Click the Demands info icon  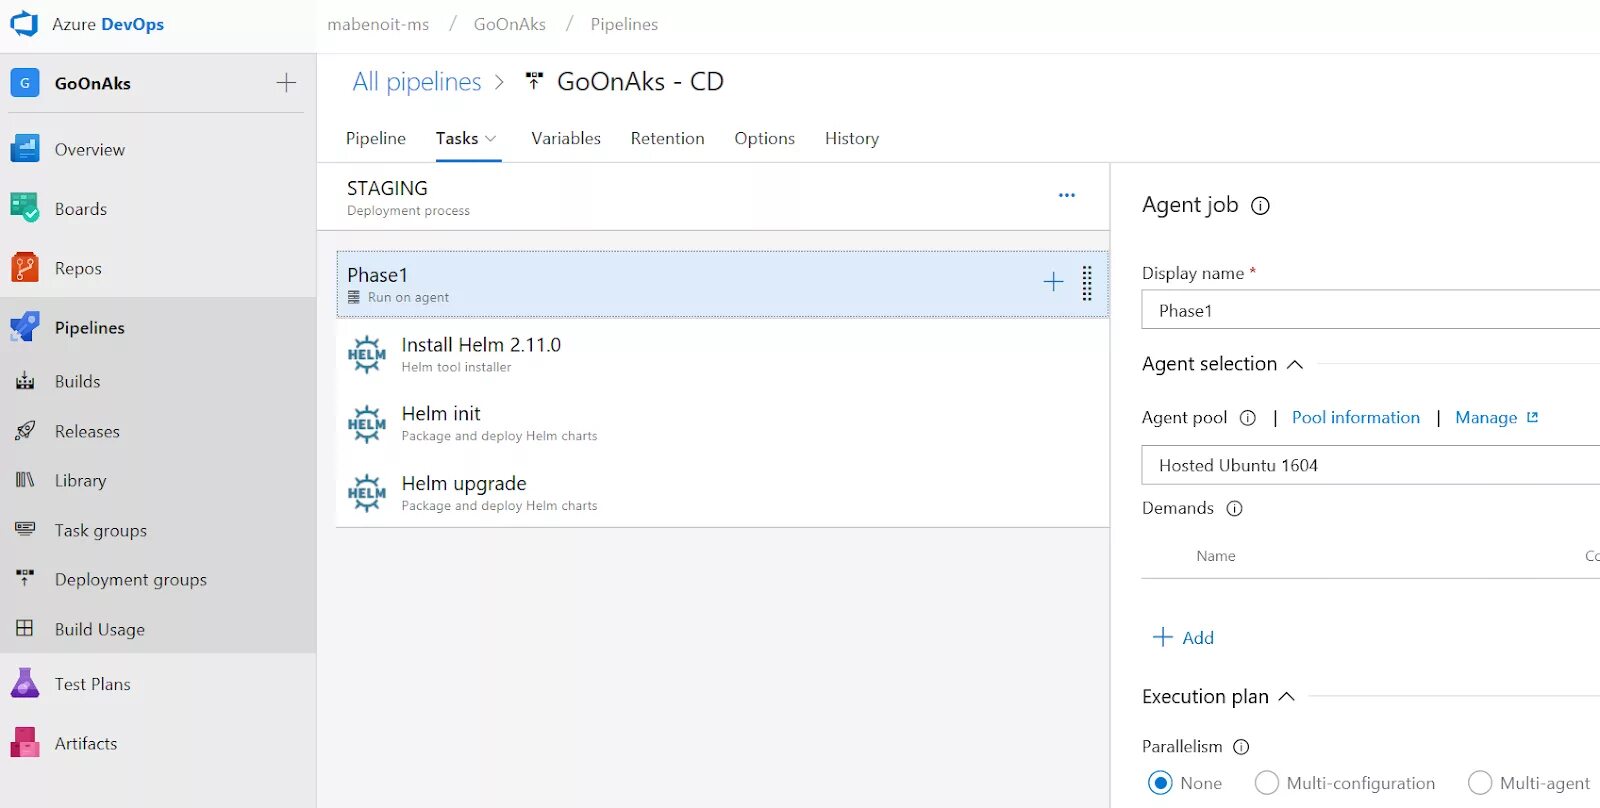click(1235, 509)
